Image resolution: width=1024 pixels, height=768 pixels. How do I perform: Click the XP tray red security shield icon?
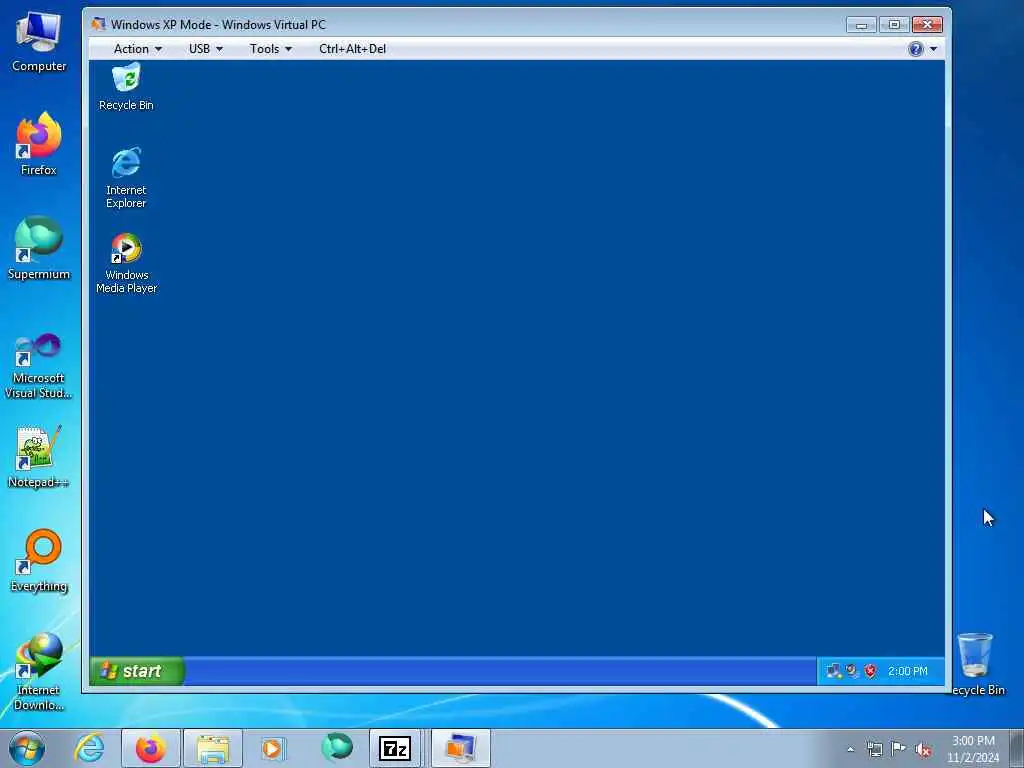point(871,671)
